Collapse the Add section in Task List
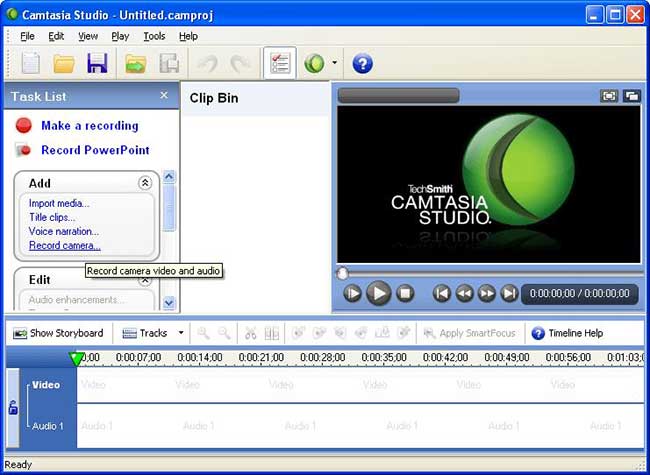The width and height of the screenshot is (650, 475). (145, 183)
